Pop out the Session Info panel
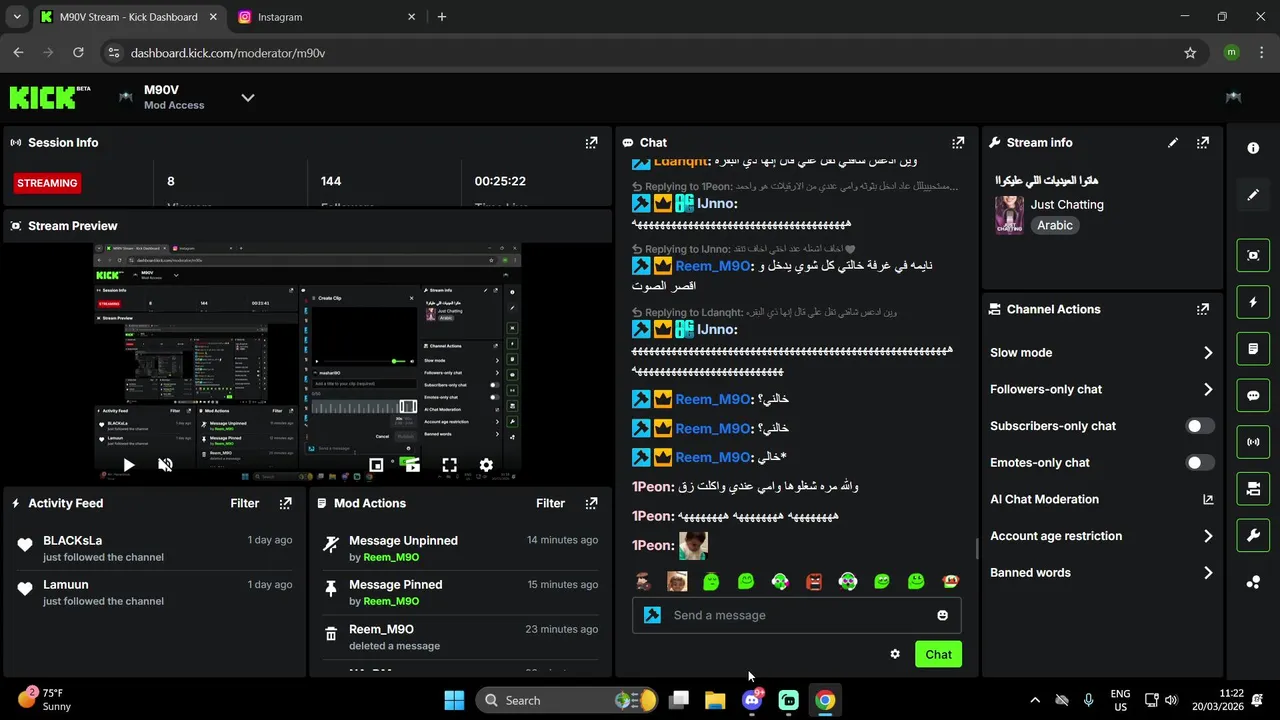Image resolution: width=1280 pixels, height=720 pixels. click(591, 143)
